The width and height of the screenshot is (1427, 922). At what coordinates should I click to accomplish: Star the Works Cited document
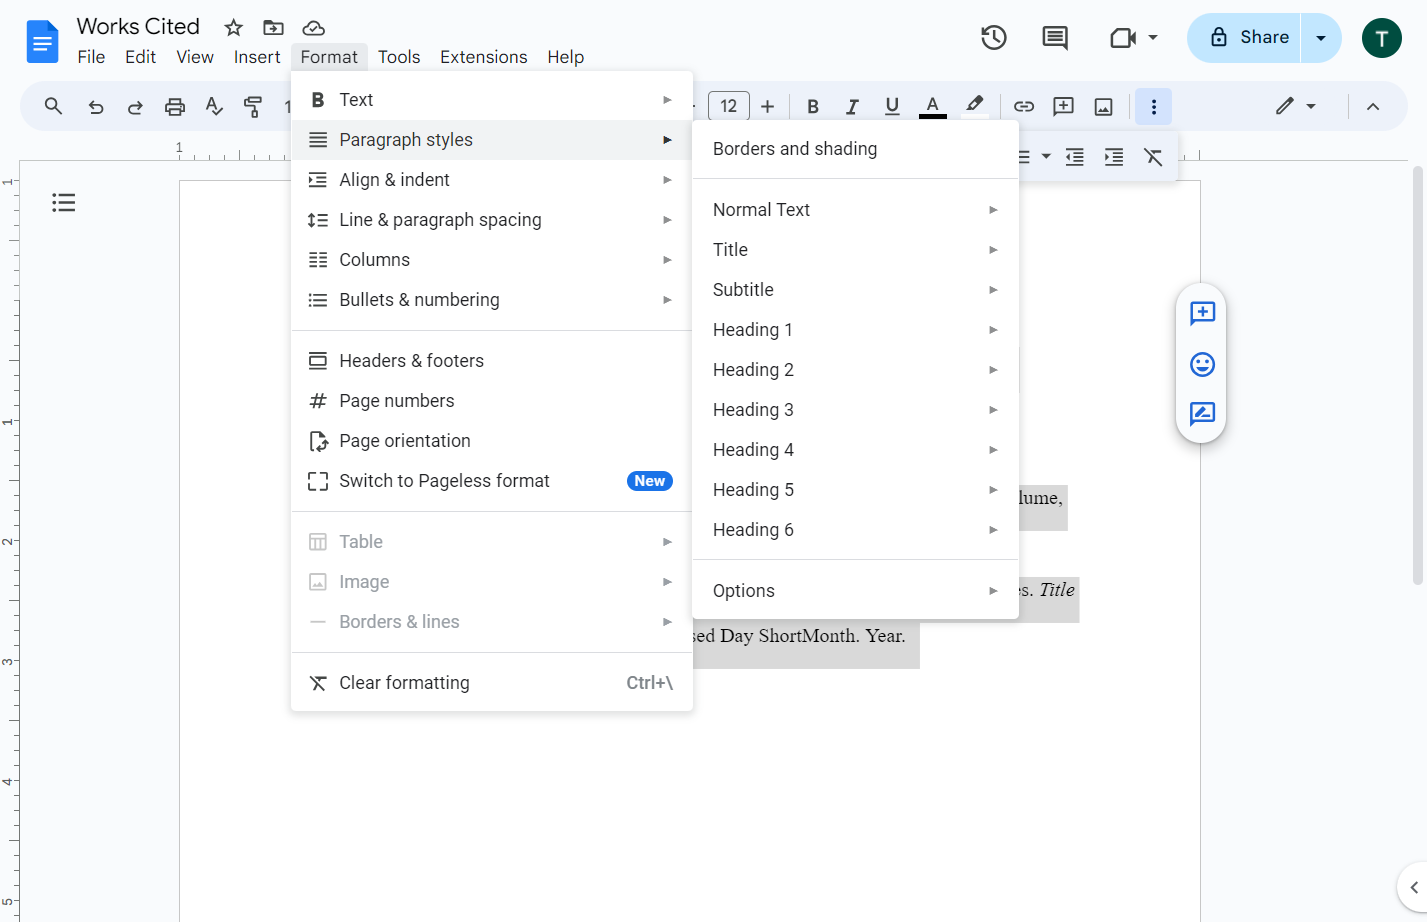point(234,28)
